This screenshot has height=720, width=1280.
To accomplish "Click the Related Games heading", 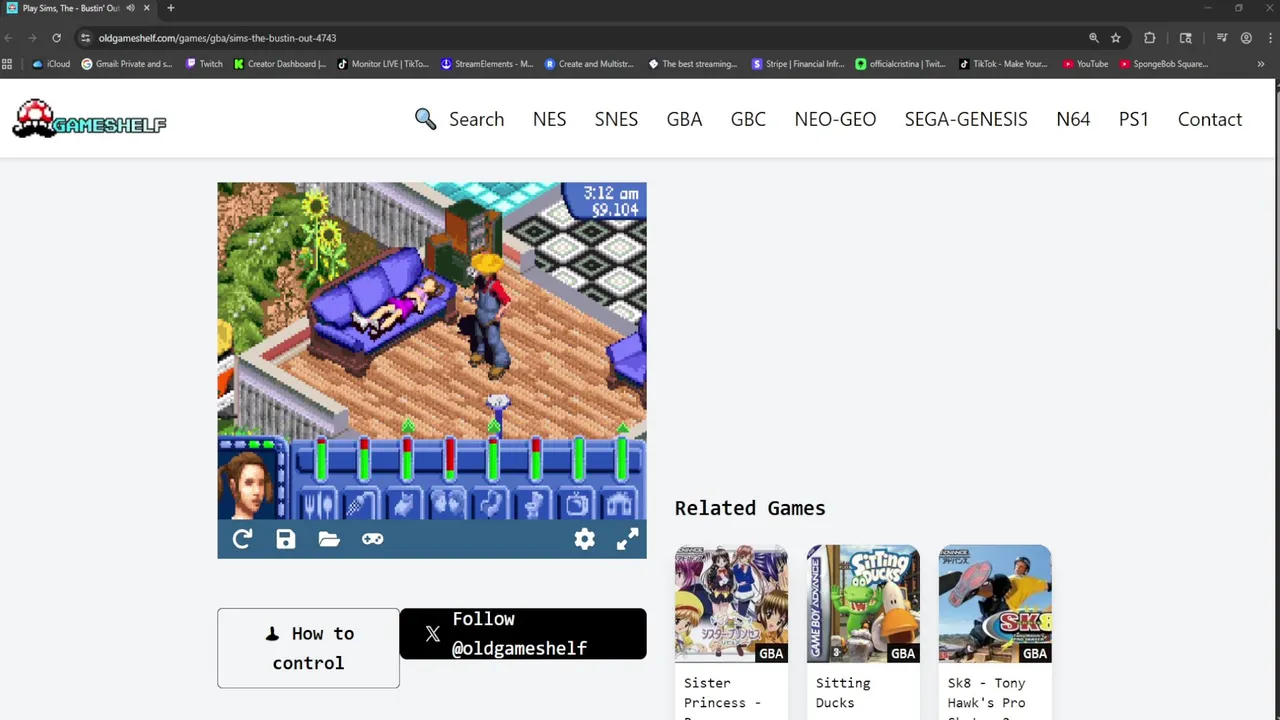I will pyautogui.click(x=750, y=508).
